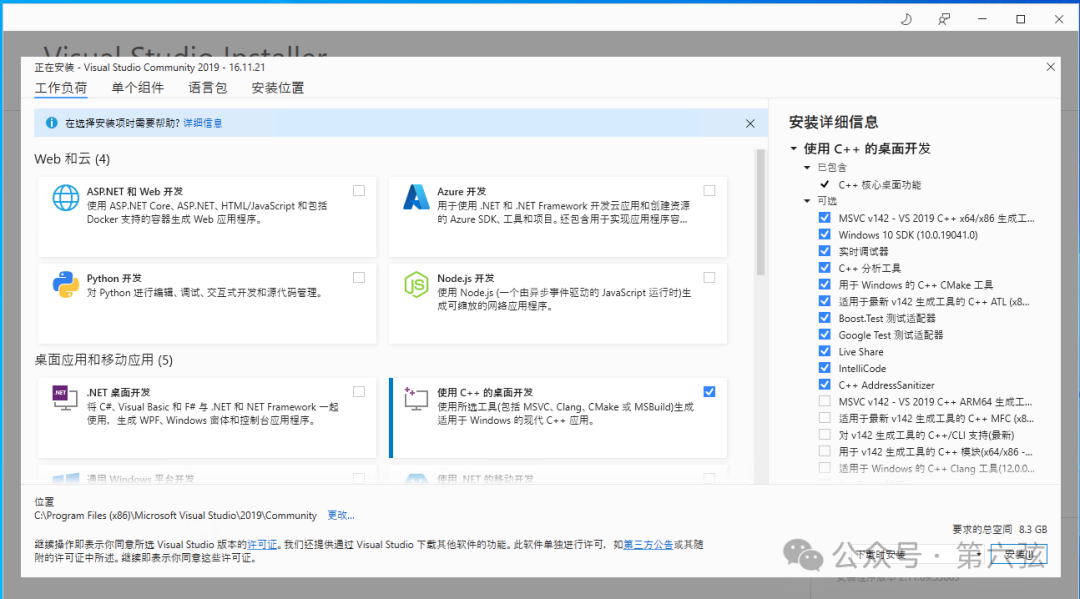This screenshot has height=599, width=1080.
Task: Click the Azure workload icon
Action: click(416, 198)
